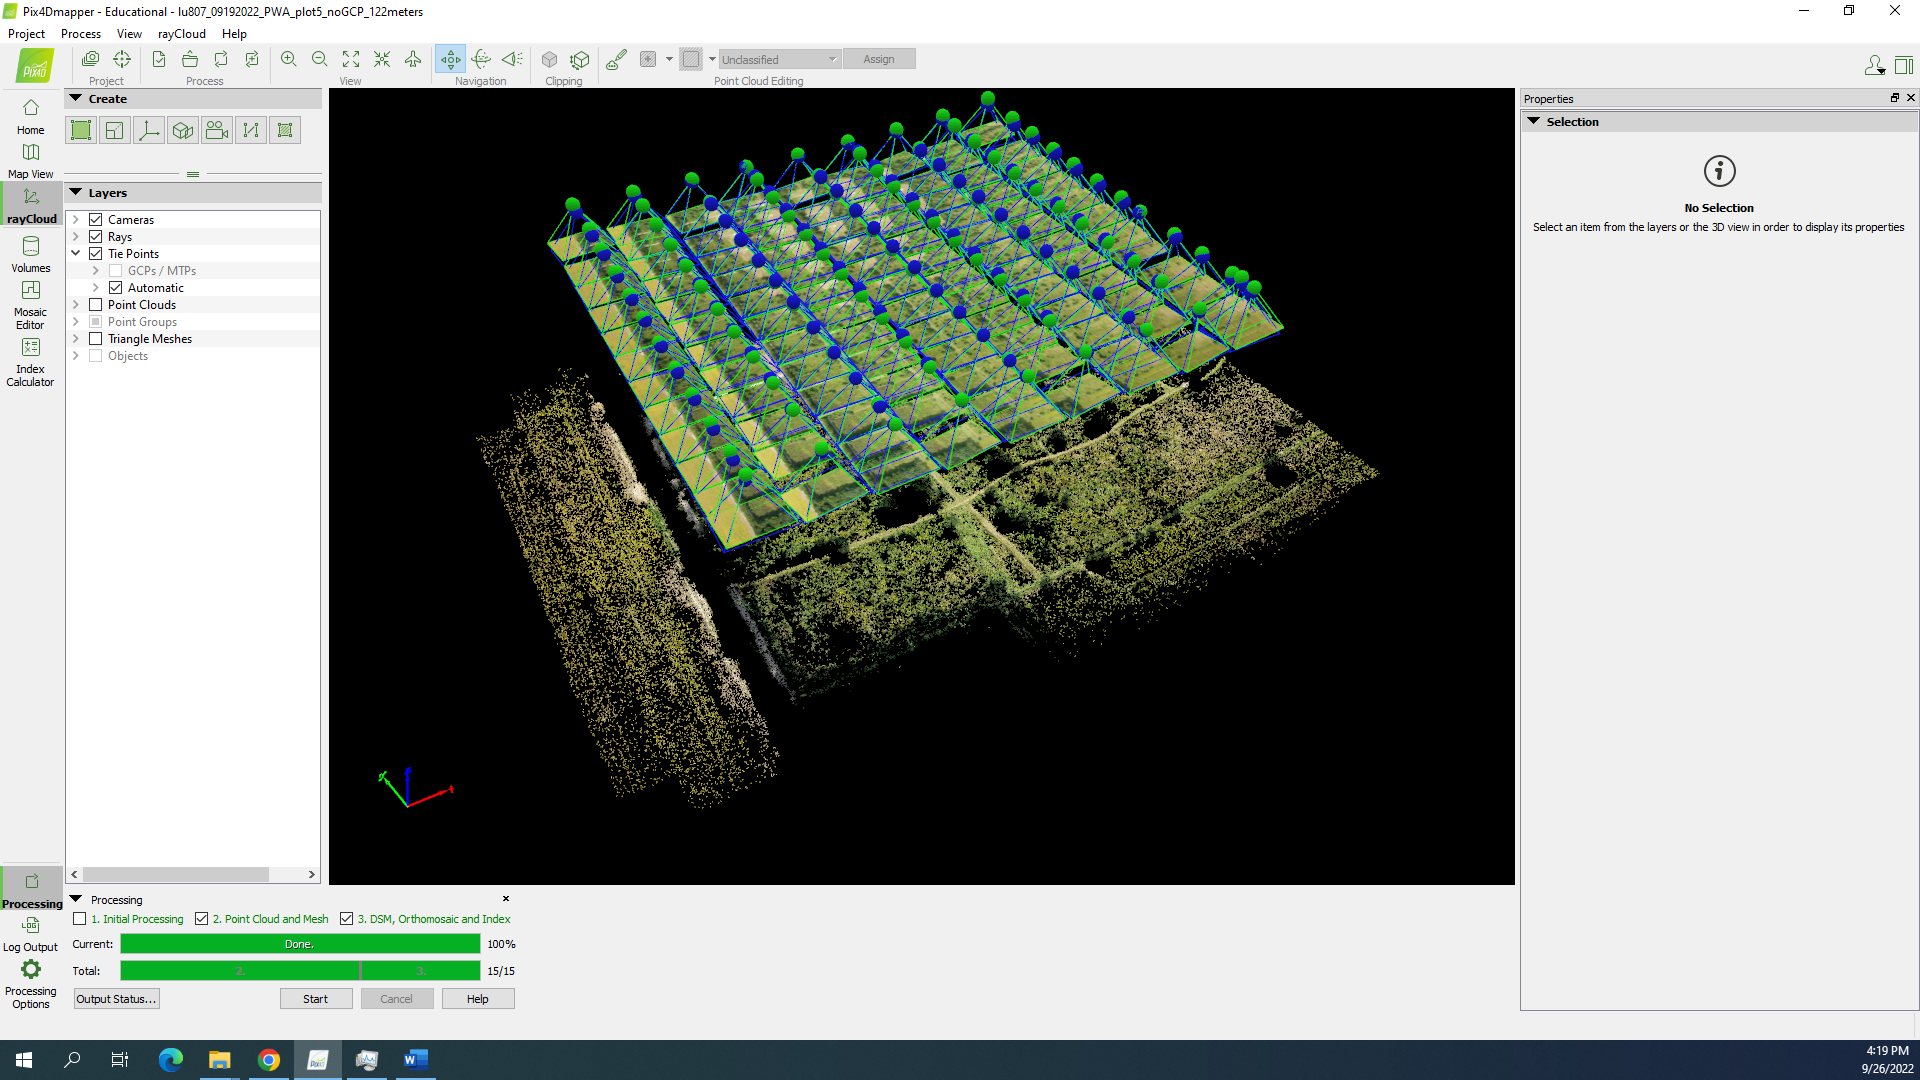Click the Open Results Folder icon
Viewport: 1920px width, 1080px height.
pos(190,59)
